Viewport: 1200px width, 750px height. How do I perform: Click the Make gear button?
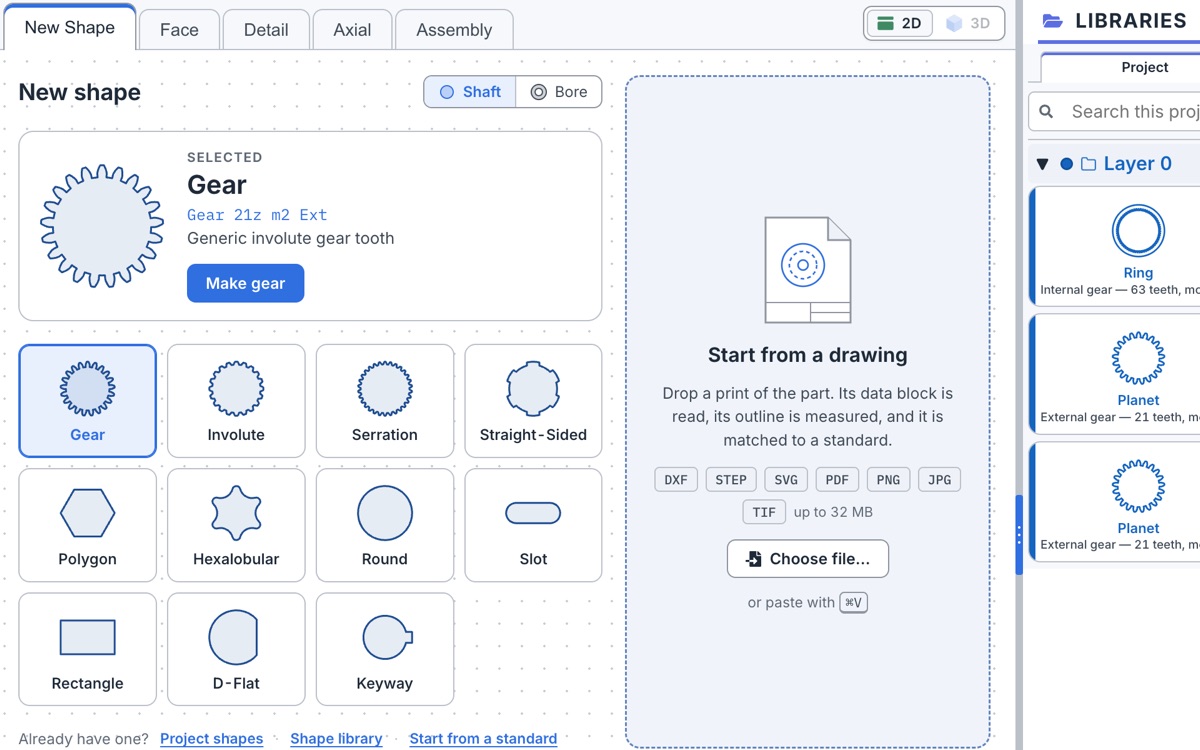(245, 284)
